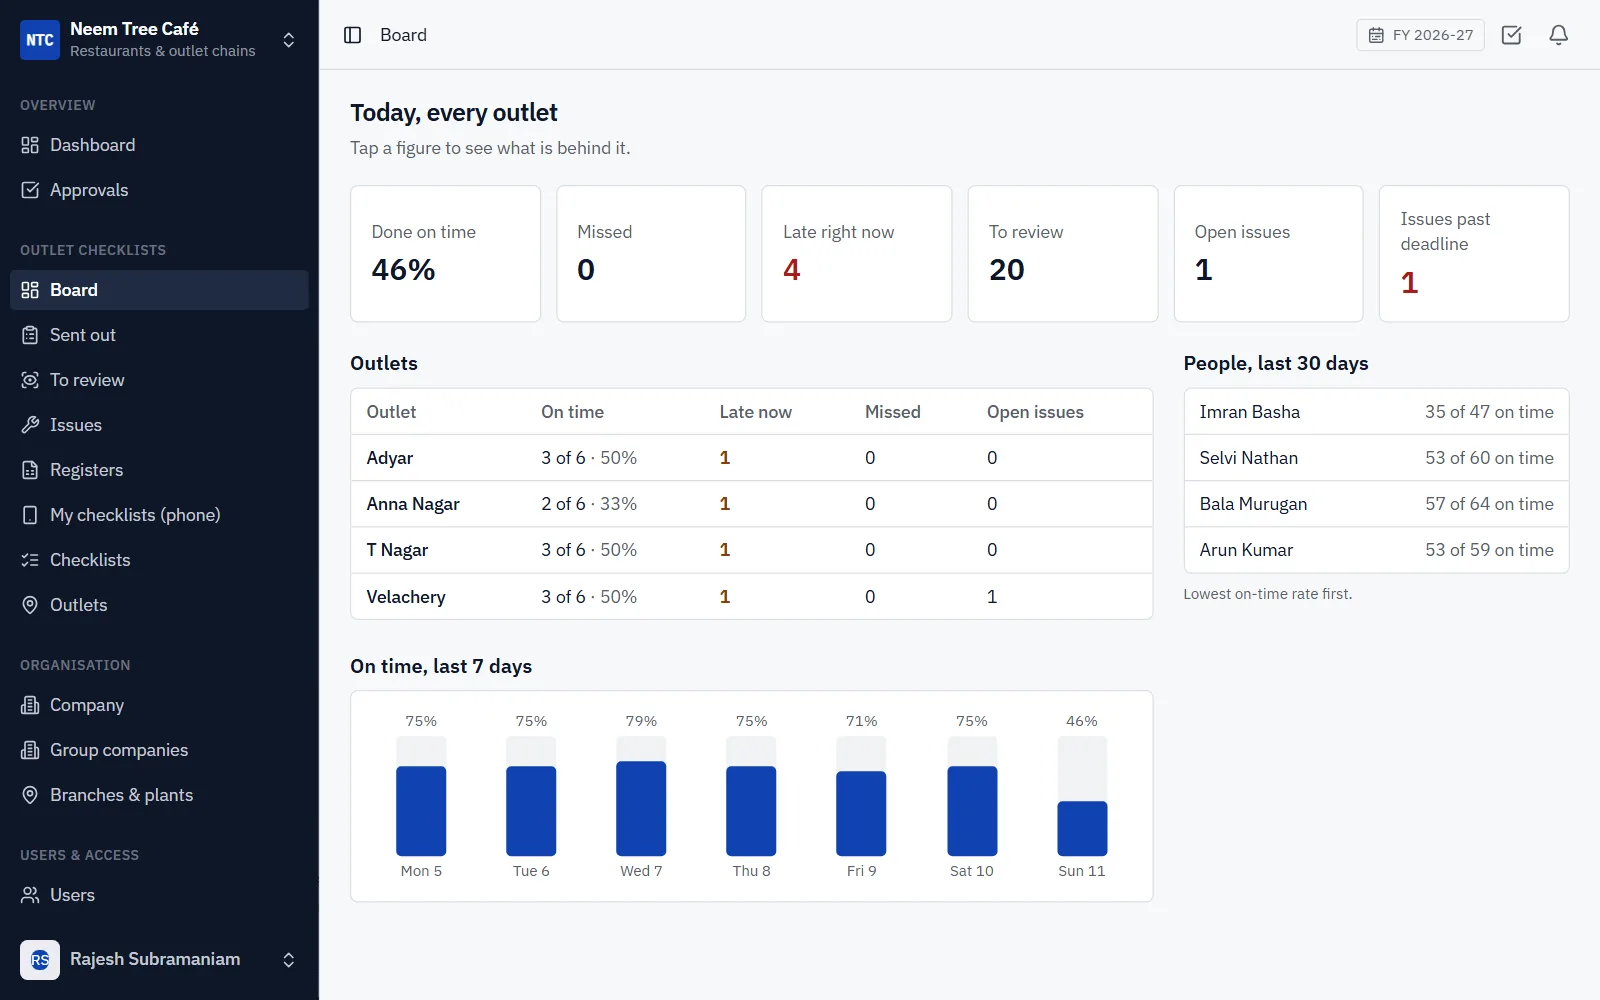This screenshot has height=1000, width=1600.
Task: Click the Wed 7 bar showing 79%
Action: pyautogui.click(x=641, y=808)
